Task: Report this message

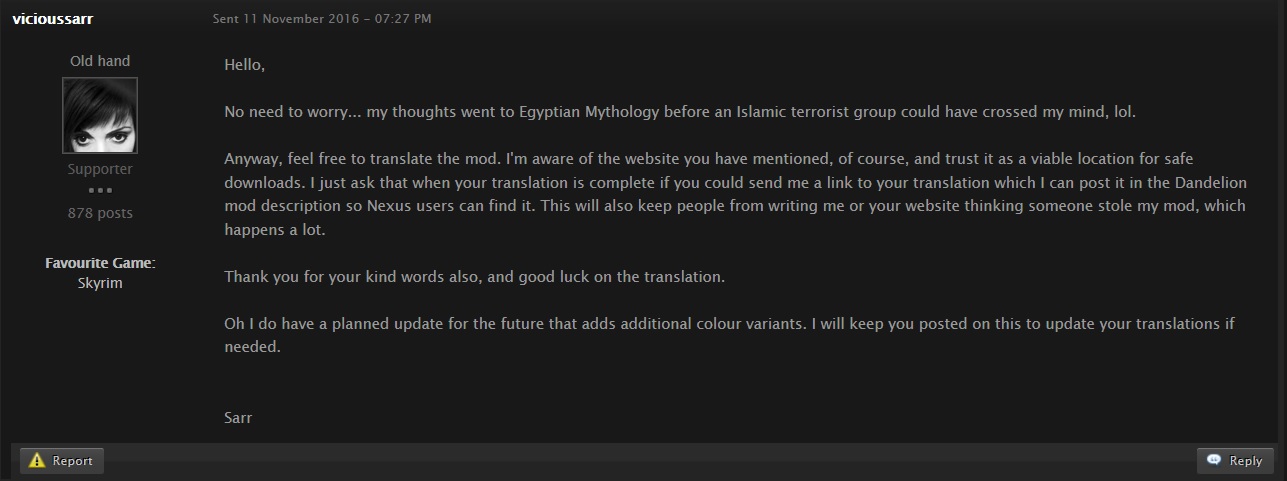Action: pyautogui.click(x=62, y=461)
